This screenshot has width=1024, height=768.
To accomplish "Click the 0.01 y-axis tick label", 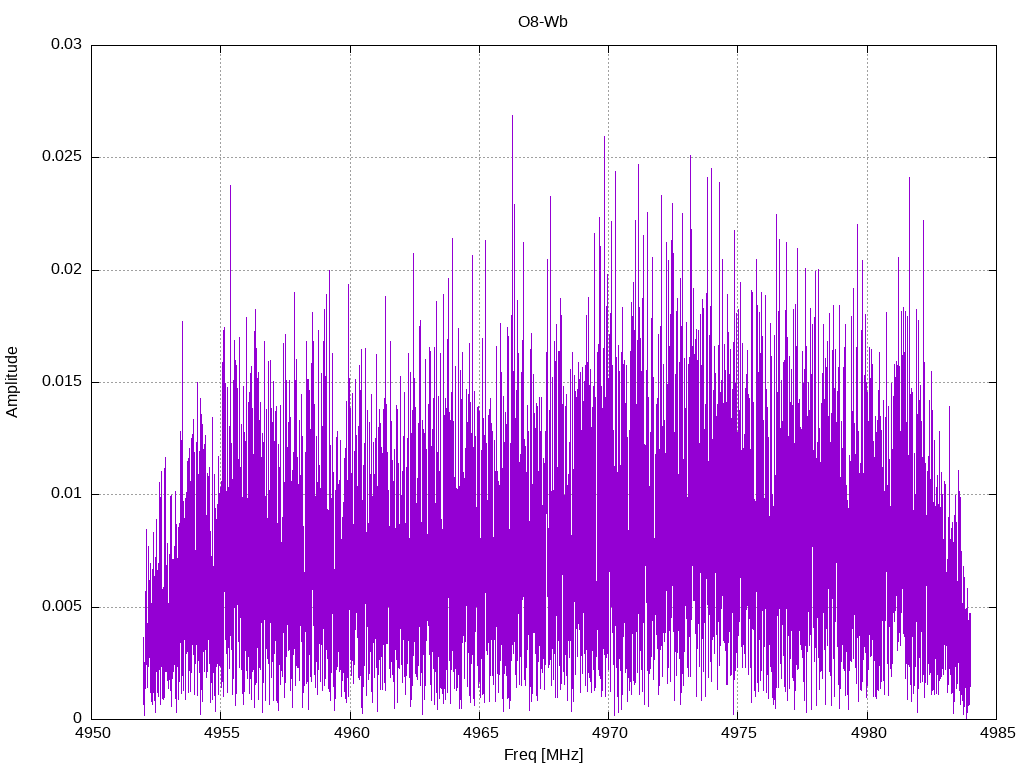I will coord(67,494).
